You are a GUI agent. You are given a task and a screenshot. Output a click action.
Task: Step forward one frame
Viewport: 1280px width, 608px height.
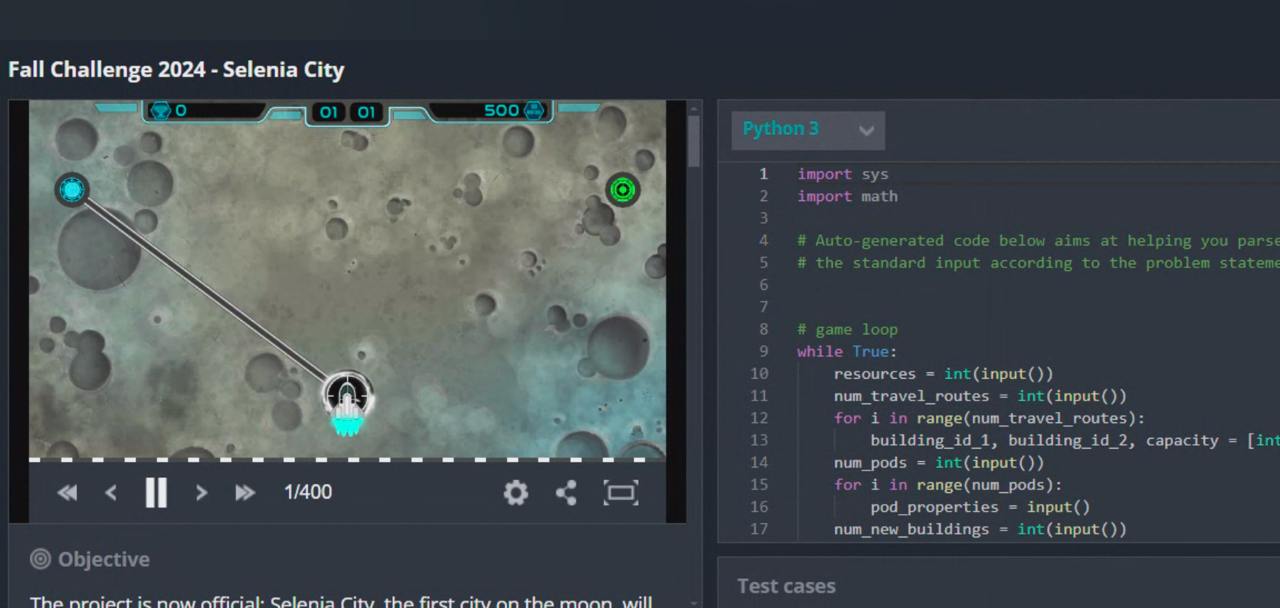[x=201, y=492]
